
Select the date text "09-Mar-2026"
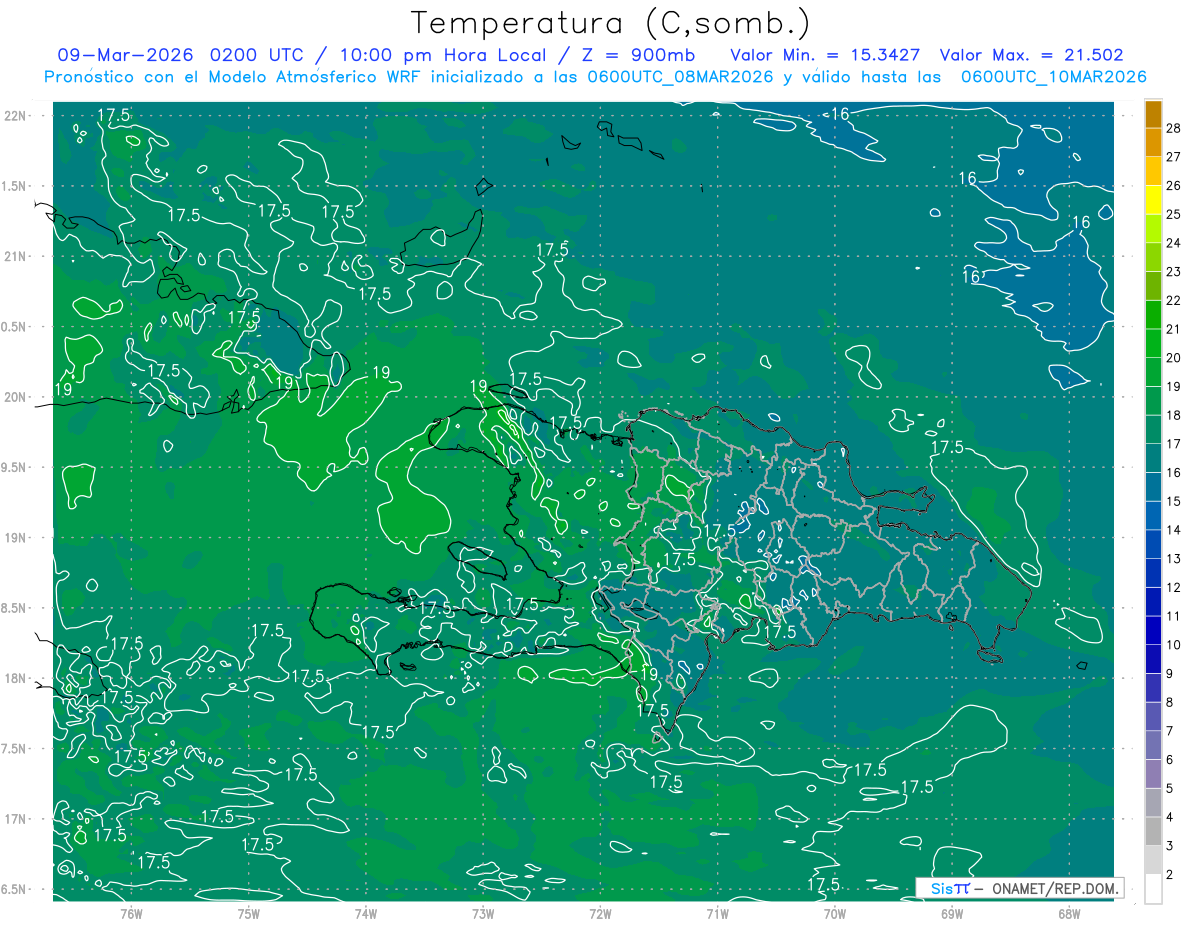tap(127, 56)
